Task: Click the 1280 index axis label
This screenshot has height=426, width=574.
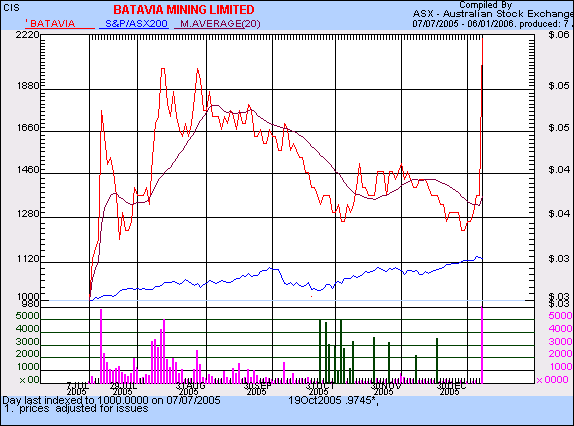Action: (x=27, y=213)
